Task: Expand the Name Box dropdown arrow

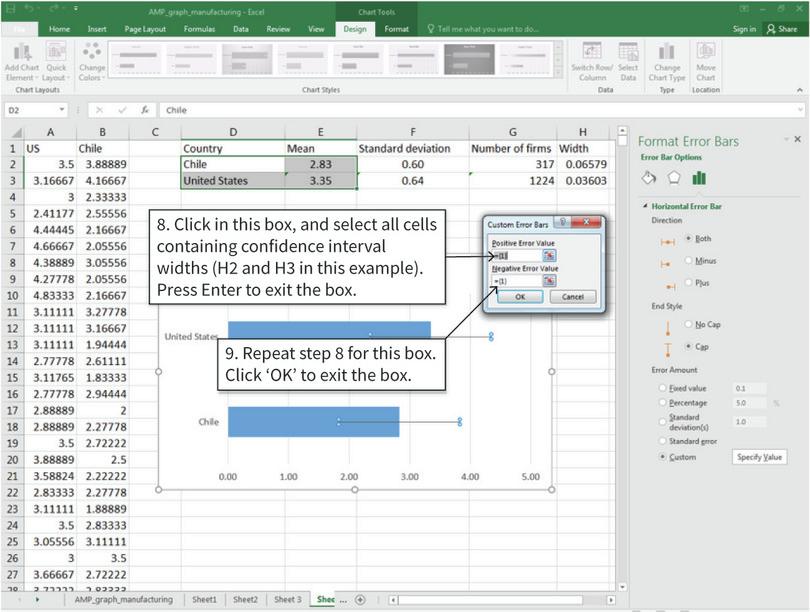Action: (x=62, y=110)
